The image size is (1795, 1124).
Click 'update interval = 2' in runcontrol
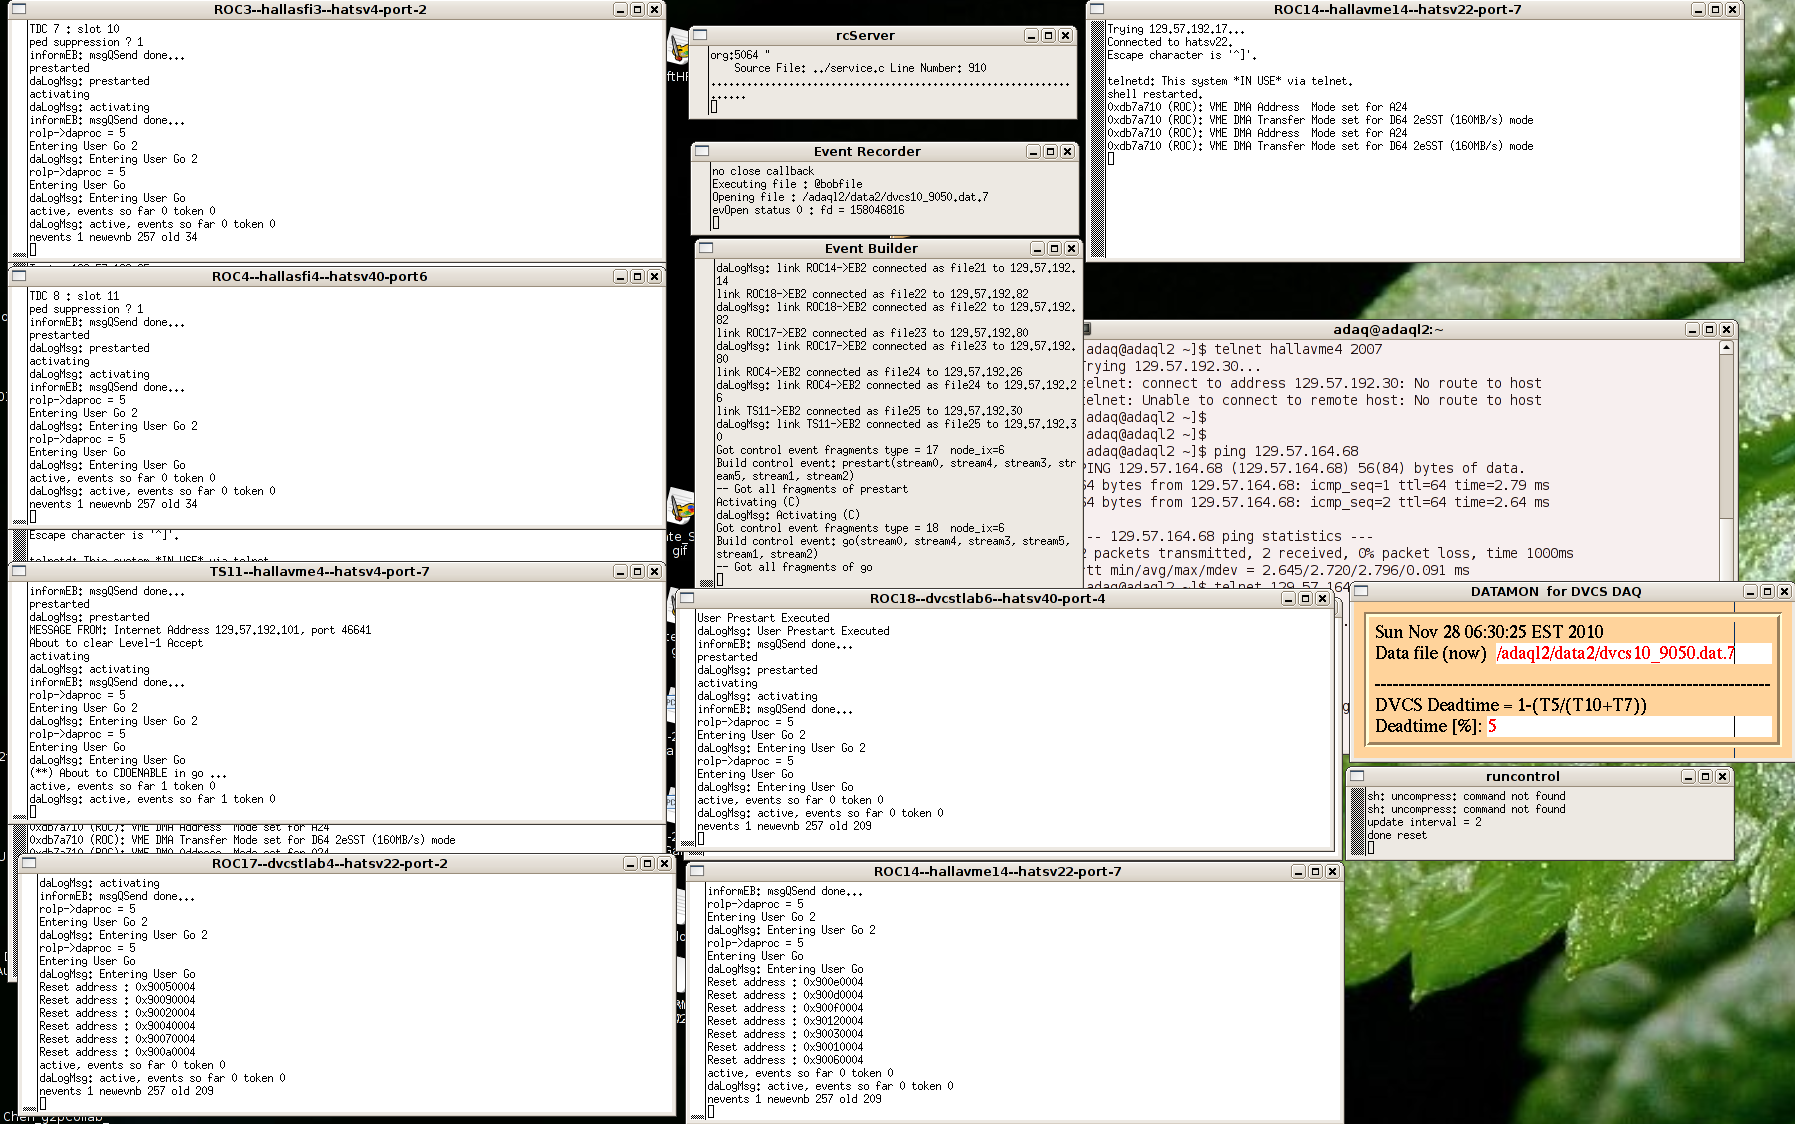tap(1425, 822)
